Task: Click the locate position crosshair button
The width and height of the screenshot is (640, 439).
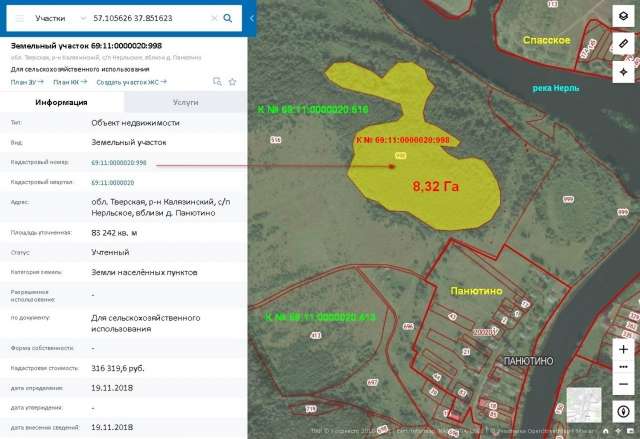Action: pos(623,72)
